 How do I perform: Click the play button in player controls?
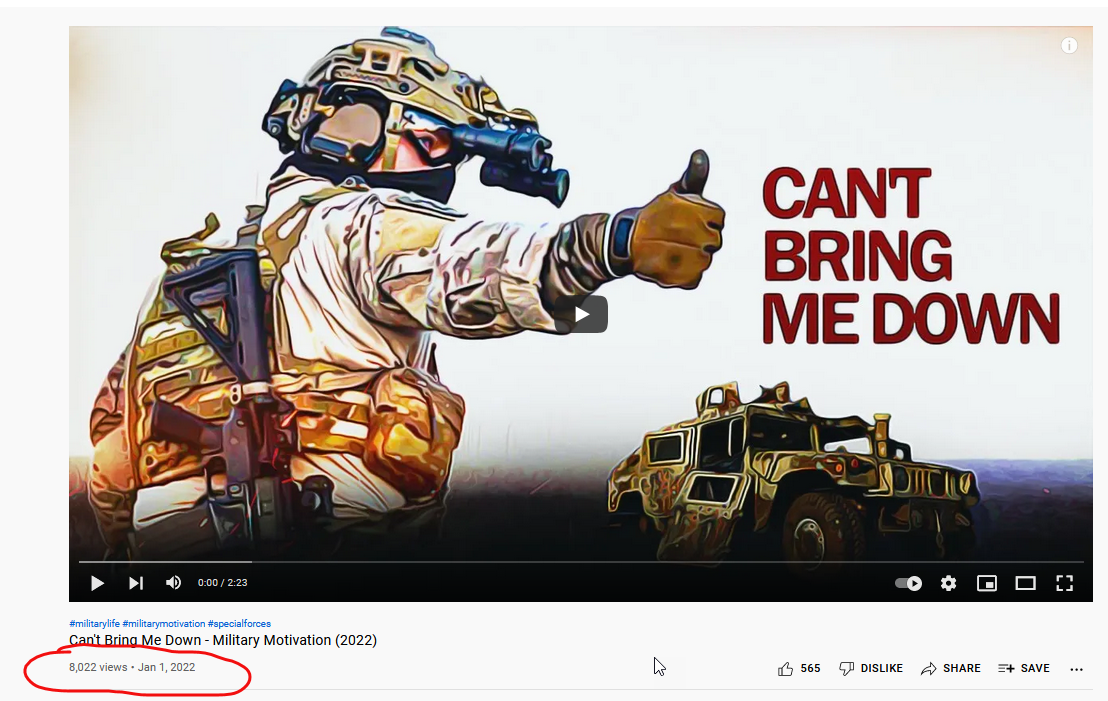pos(98,583)
